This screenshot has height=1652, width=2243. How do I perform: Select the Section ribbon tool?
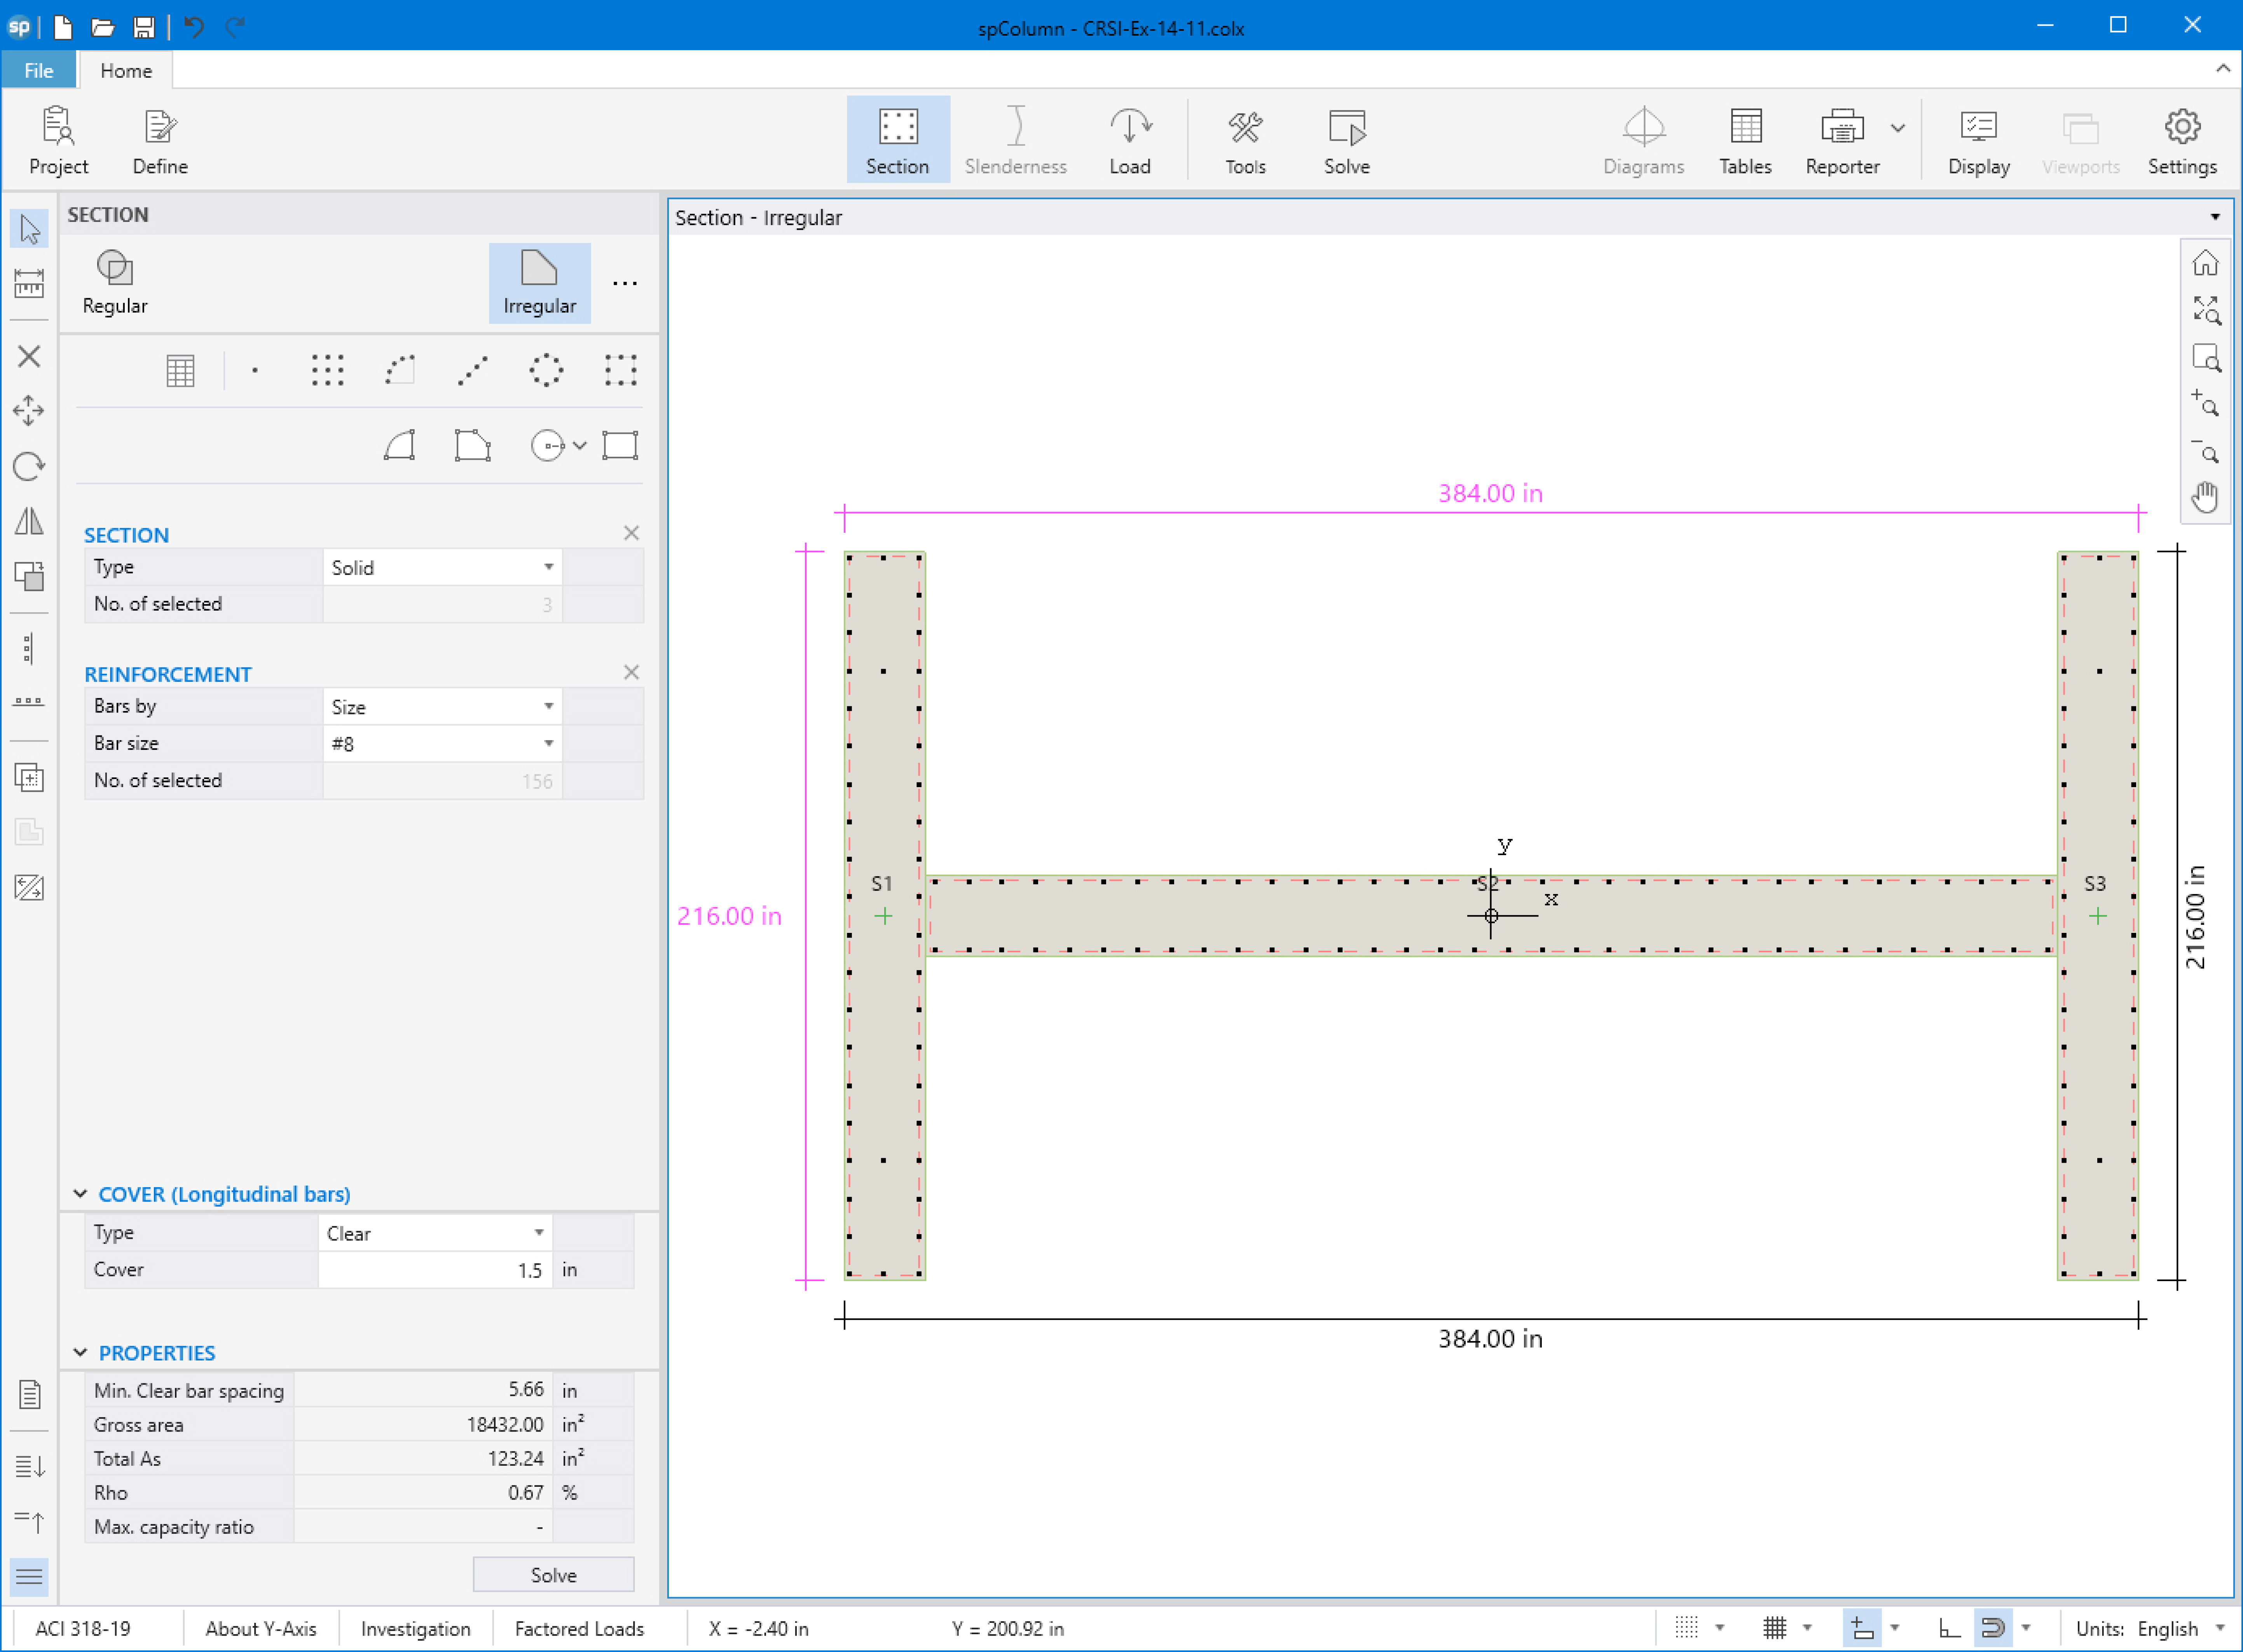click(897, 140)
